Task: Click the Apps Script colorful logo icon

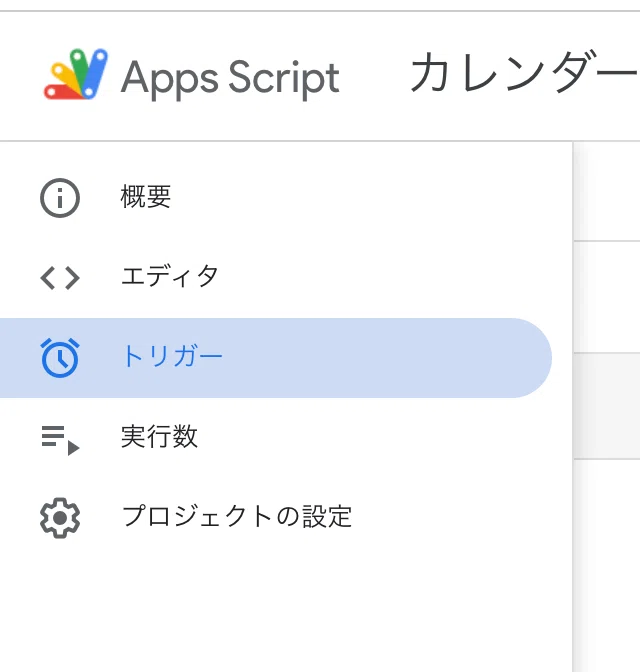Action: coord(76,74)
